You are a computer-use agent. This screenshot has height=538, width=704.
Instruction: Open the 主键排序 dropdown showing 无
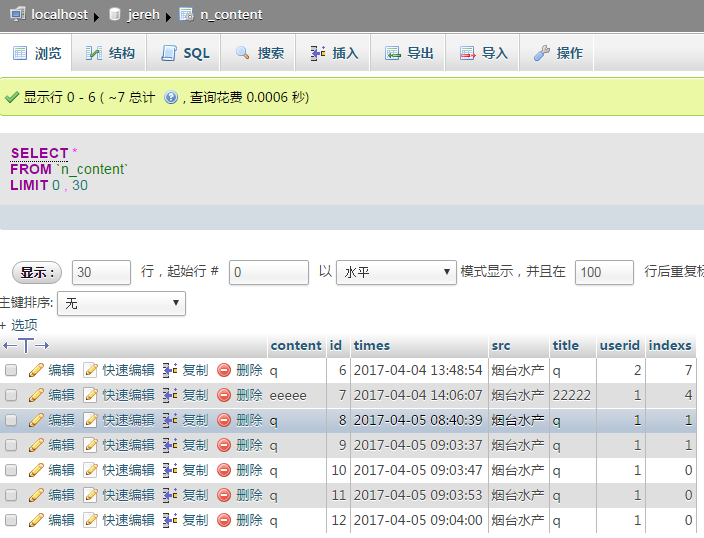tap(122, 303)
